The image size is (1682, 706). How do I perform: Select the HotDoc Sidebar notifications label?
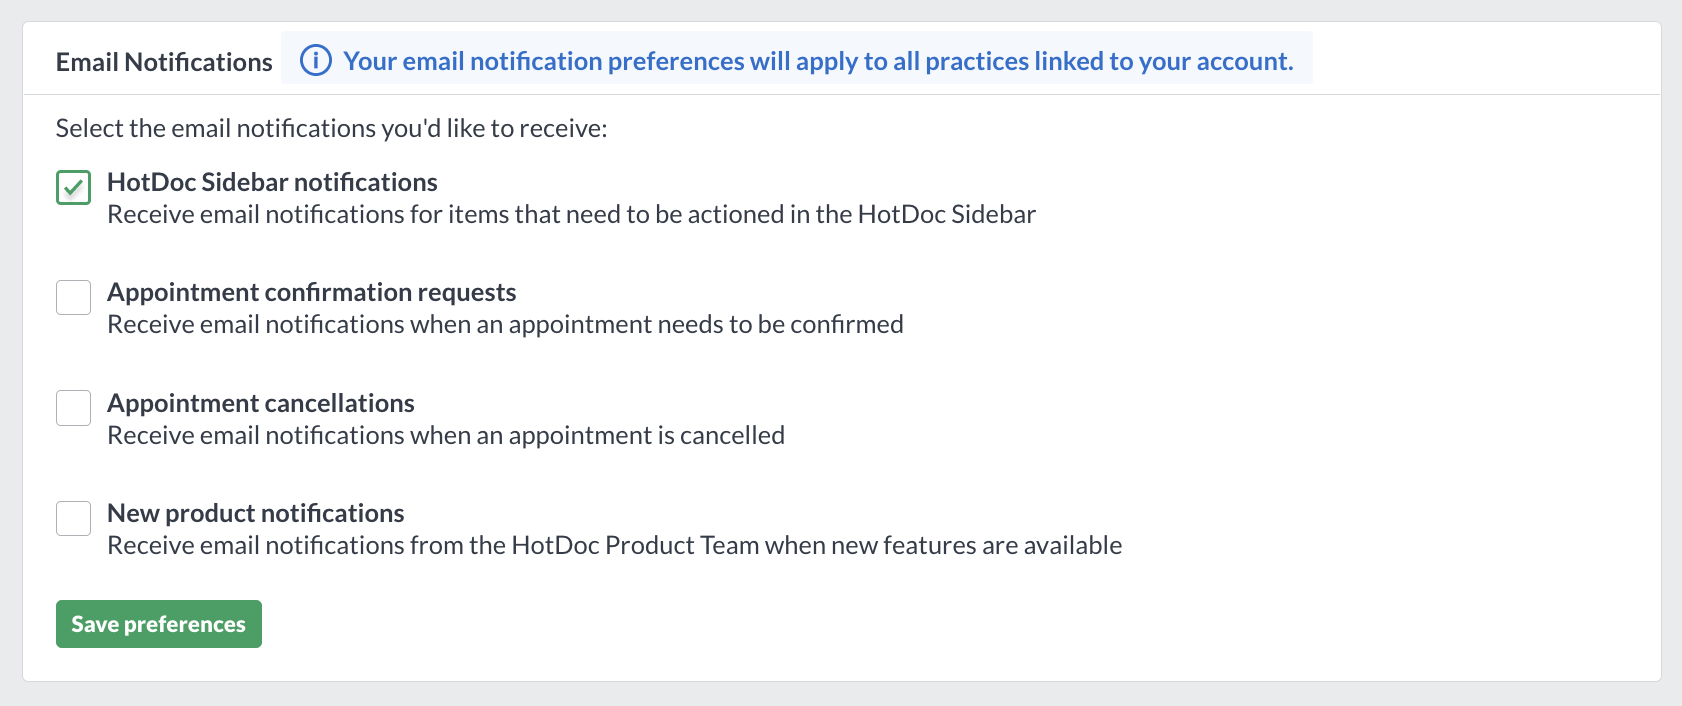pyautogui.click(x=272, y=182)
